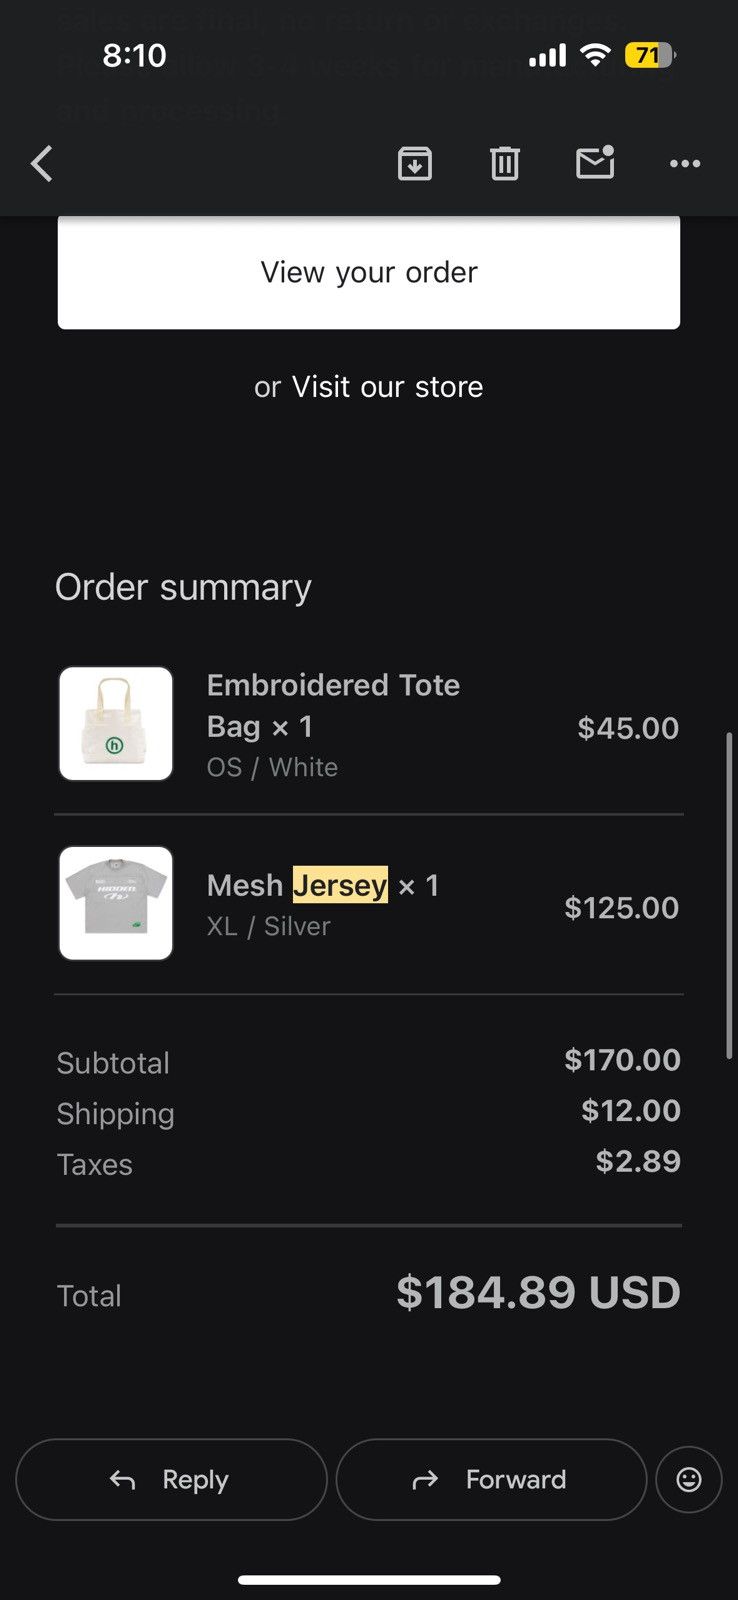Tap the Embroidered Tote Bag thumbnail
The width and height of the screenshot is (738, 1600).
(116, 724)
